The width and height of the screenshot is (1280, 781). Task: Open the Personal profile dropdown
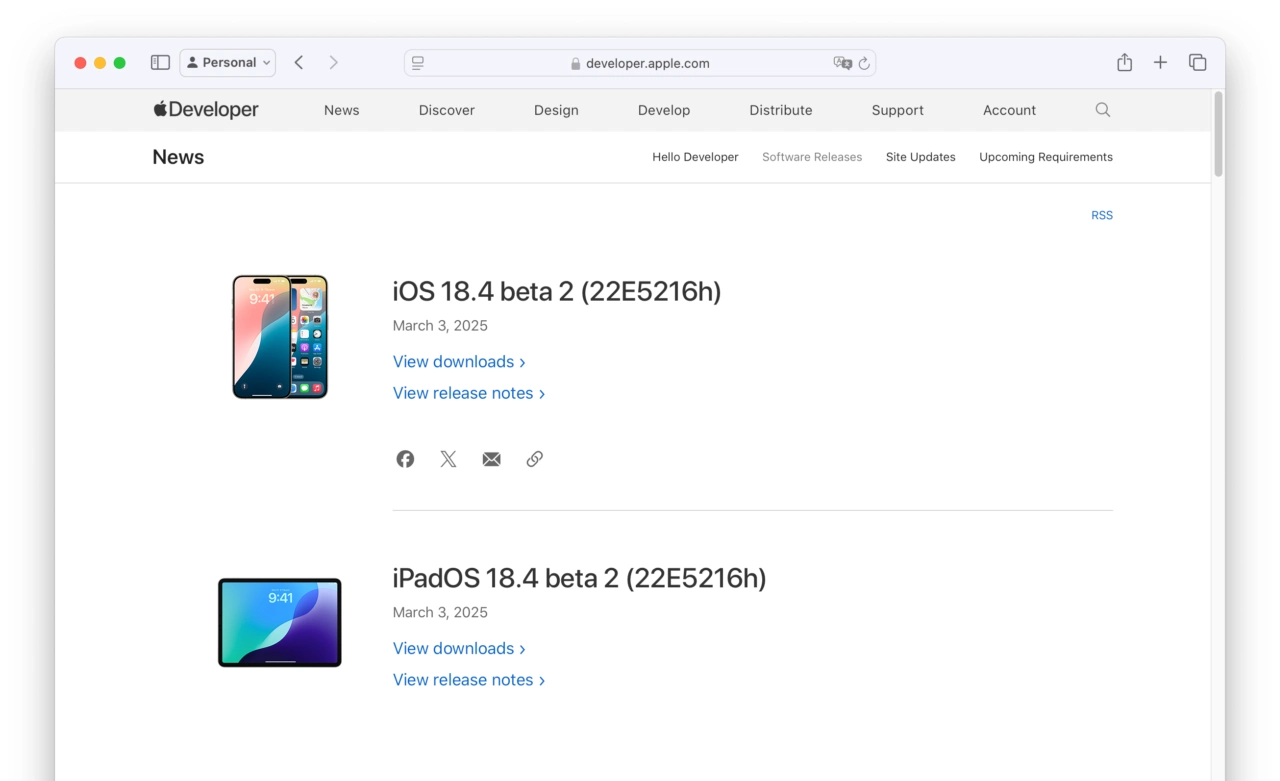[x=228, y=63]
